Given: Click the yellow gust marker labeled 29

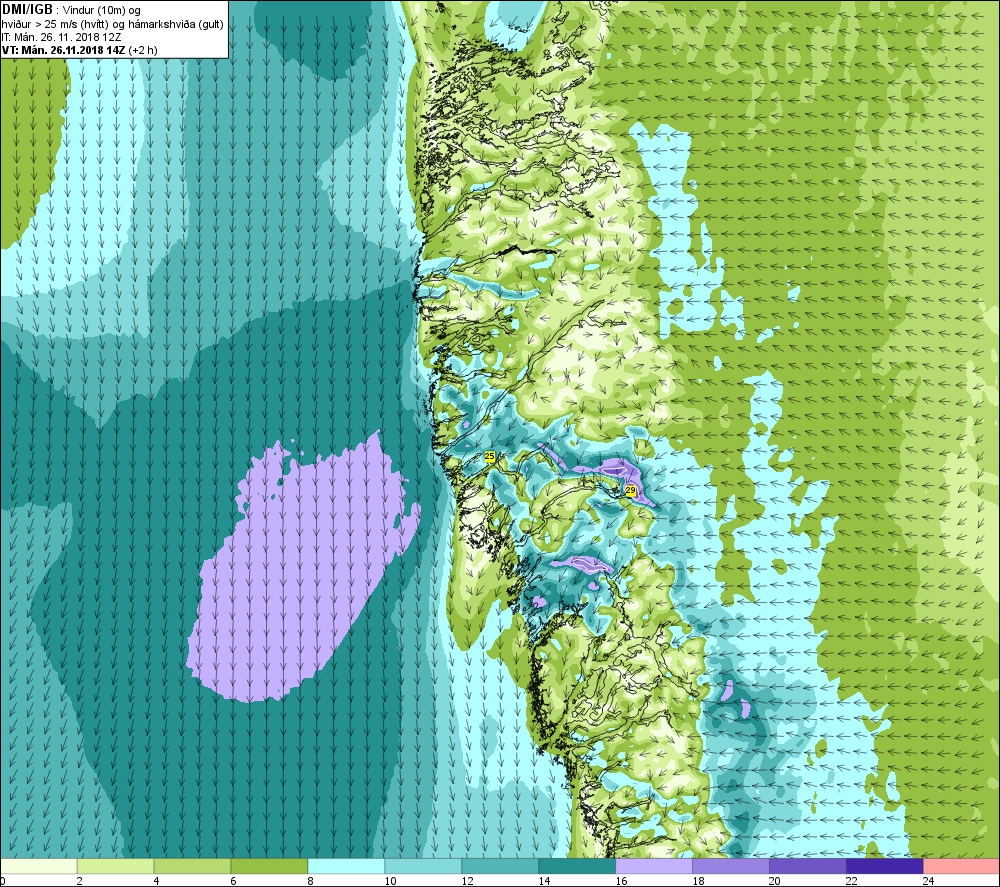Looking at the screenshot, I should pyautogui.click(x=630, y=490).
